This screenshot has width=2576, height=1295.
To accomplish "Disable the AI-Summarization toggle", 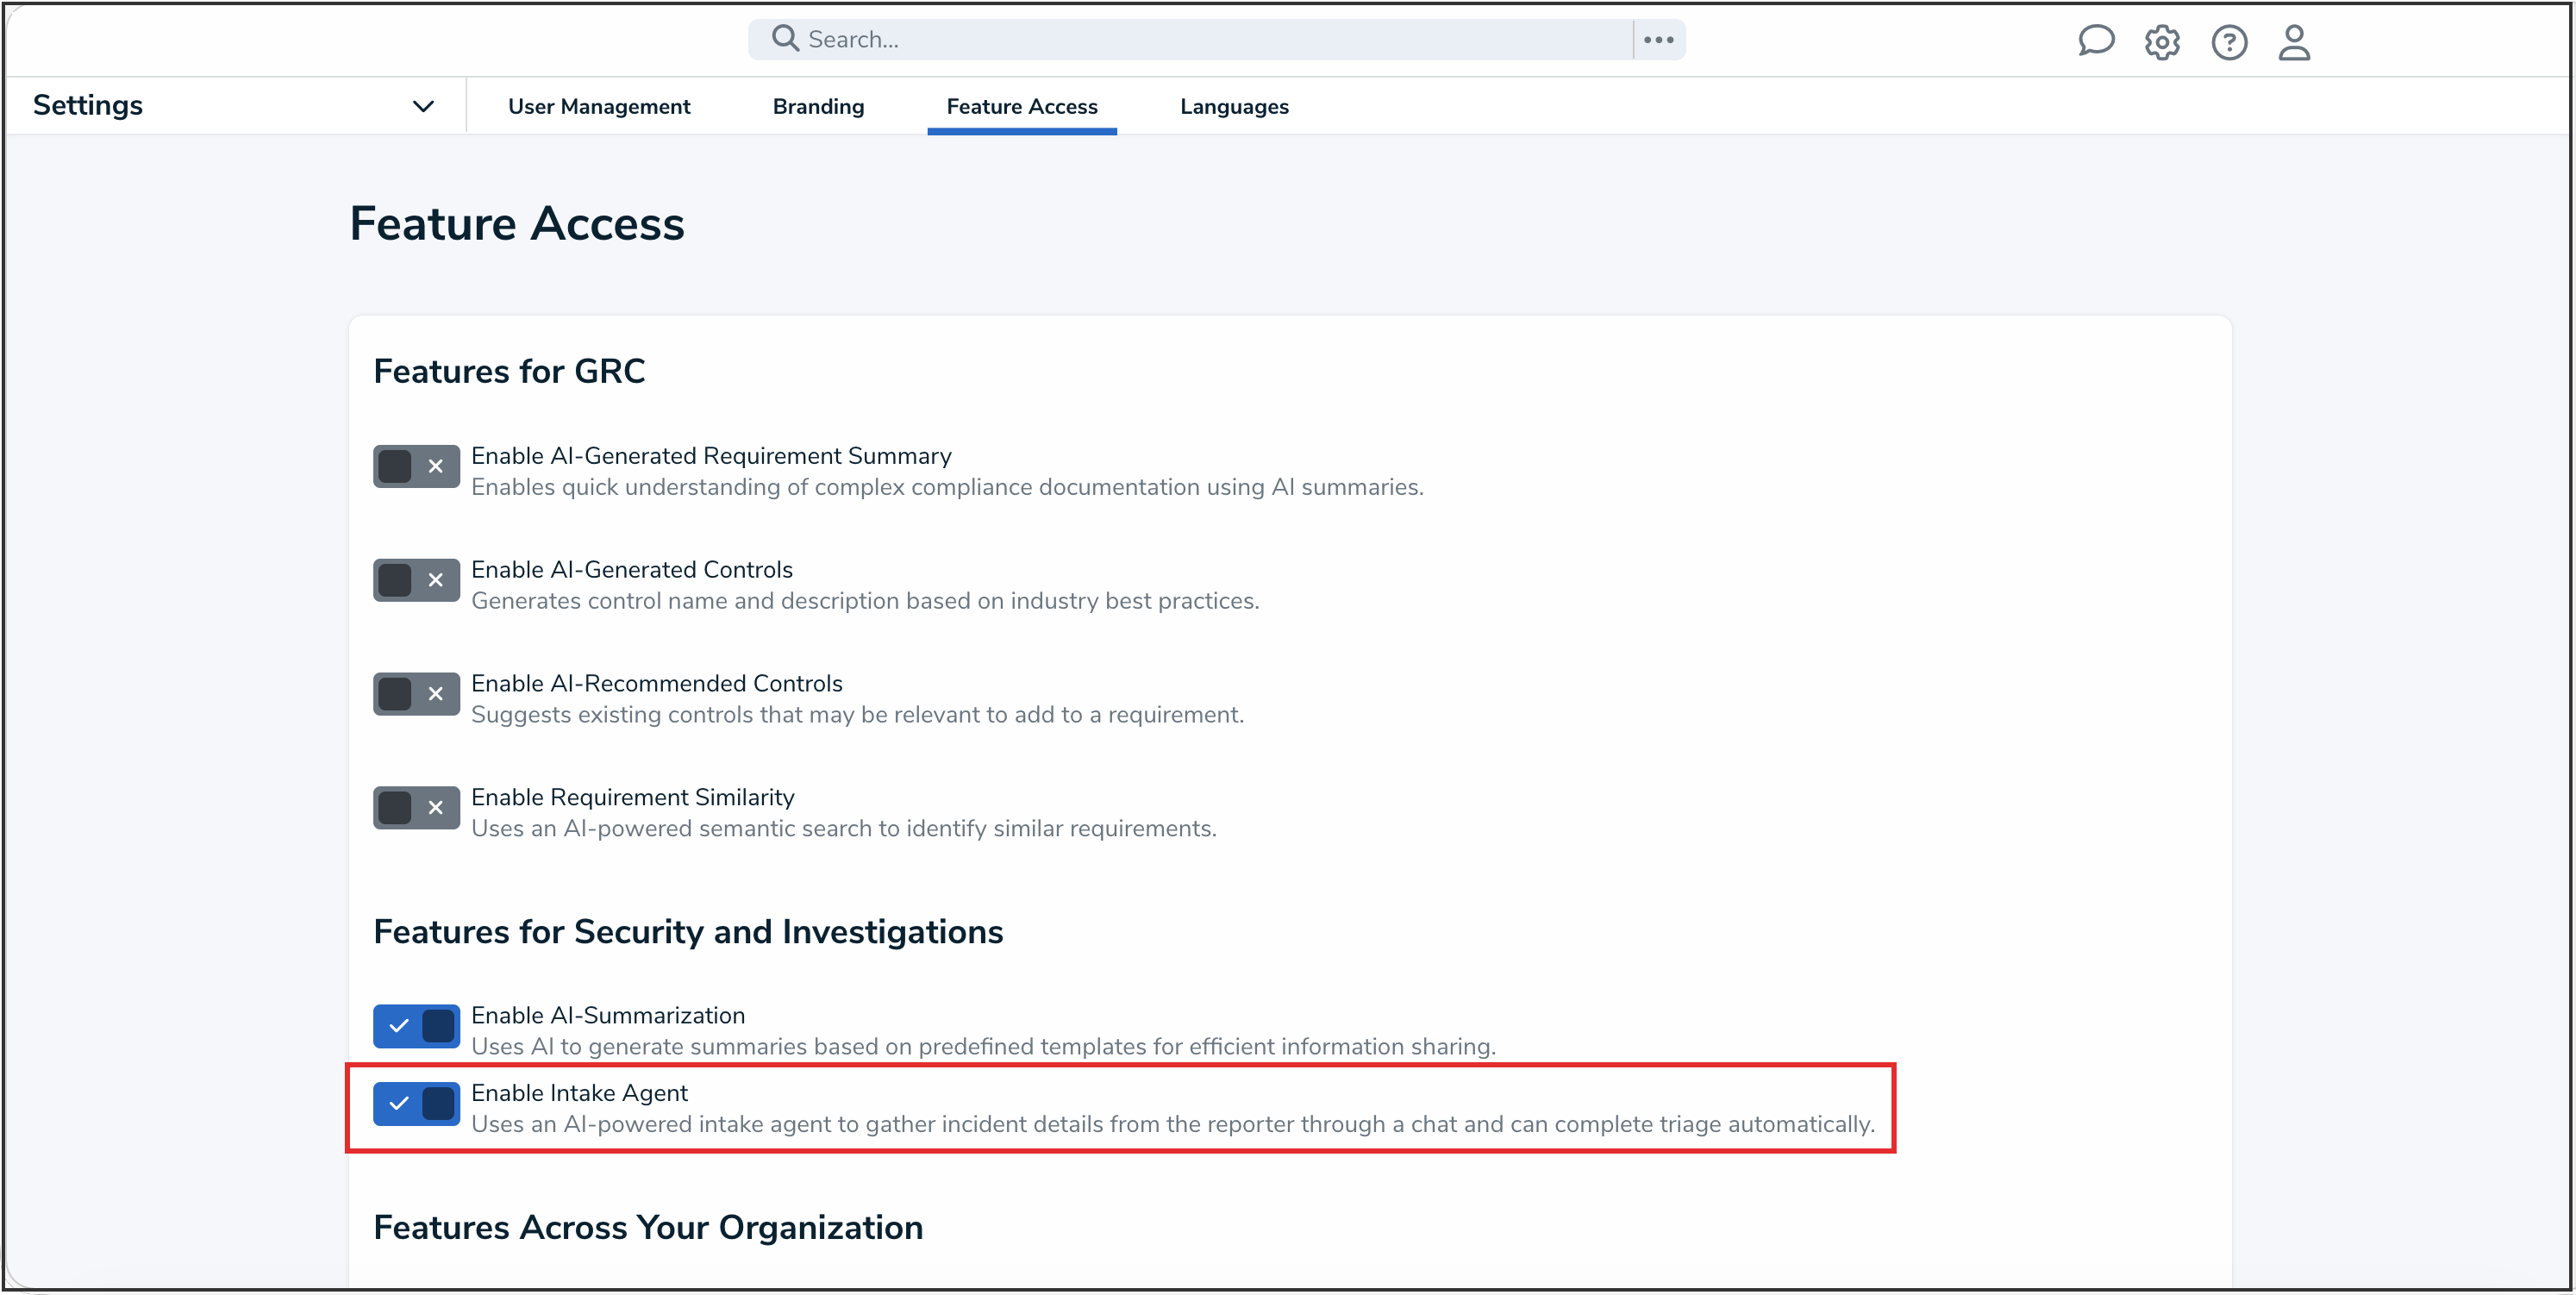I will click(416, 1026).
